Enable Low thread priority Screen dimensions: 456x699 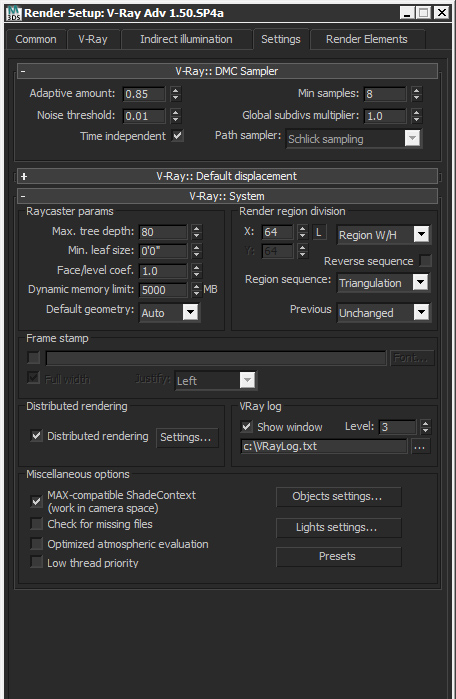point(36,562)
